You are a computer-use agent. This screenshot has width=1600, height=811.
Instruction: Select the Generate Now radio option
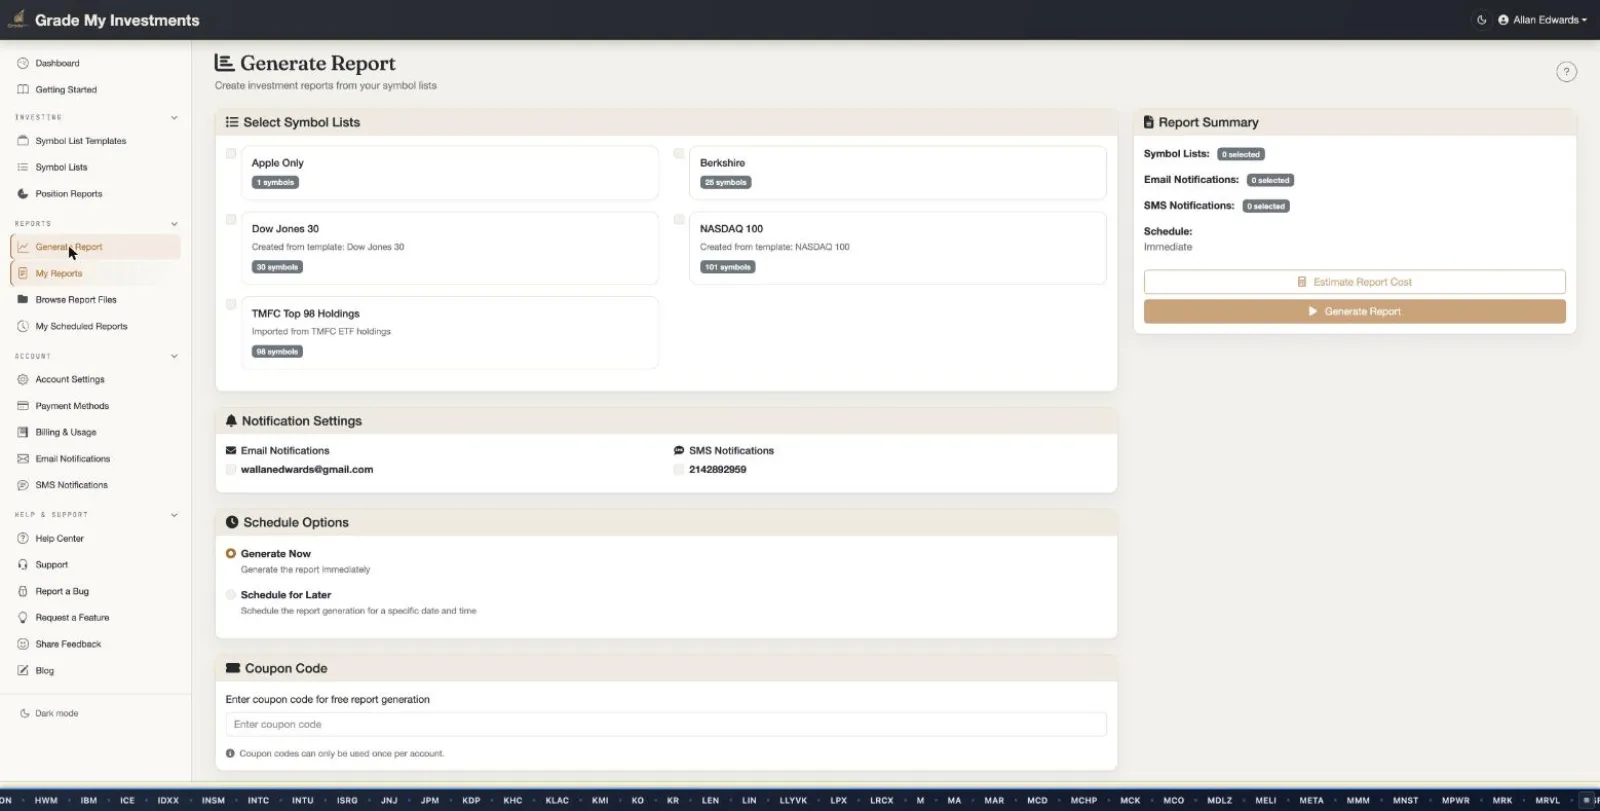(231, 554)
